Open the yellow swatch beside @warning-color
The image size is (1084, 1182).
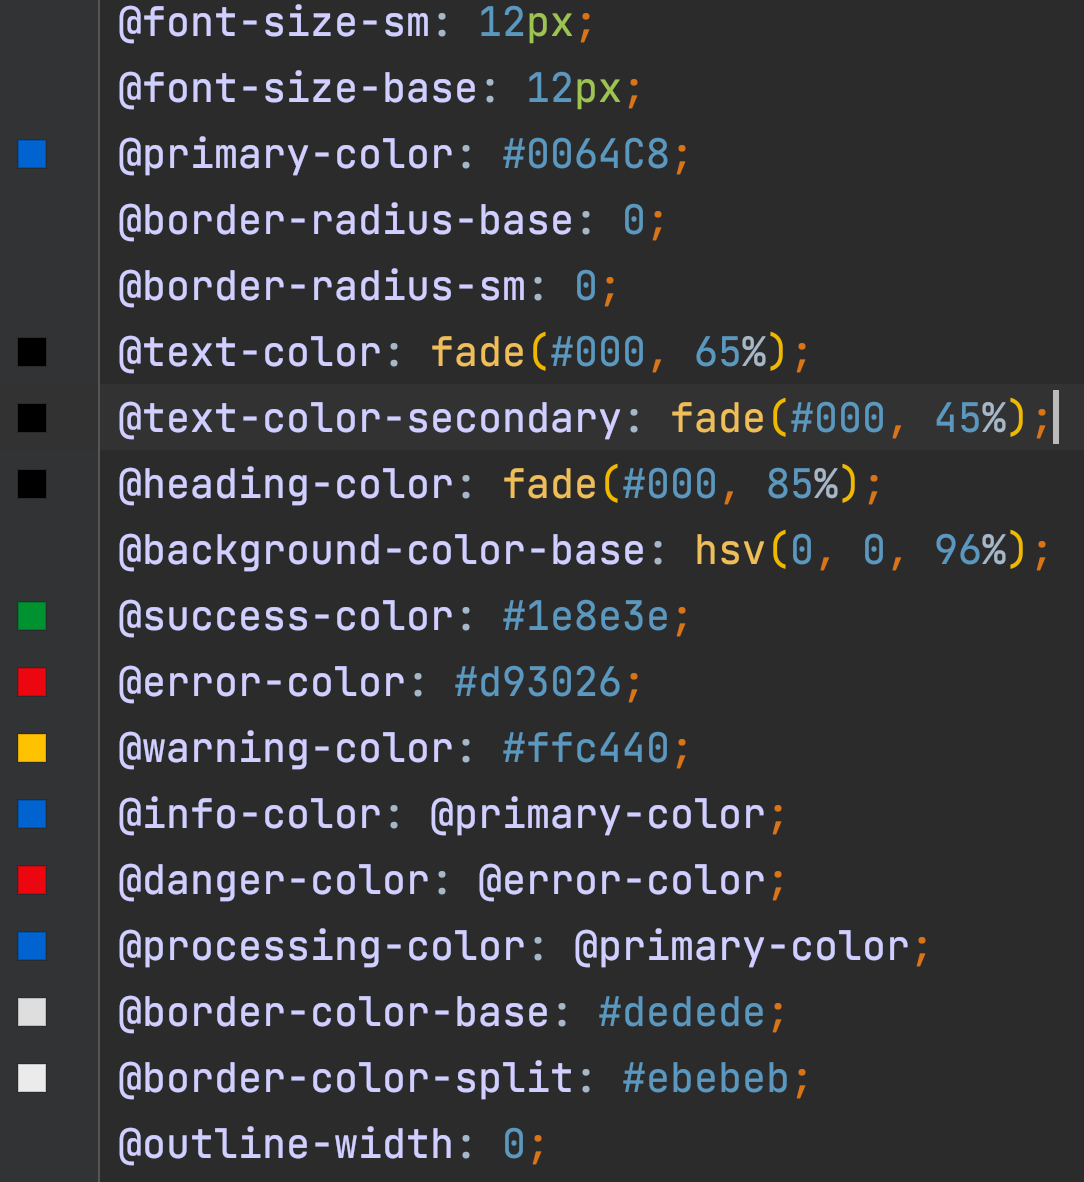(32, 748)
